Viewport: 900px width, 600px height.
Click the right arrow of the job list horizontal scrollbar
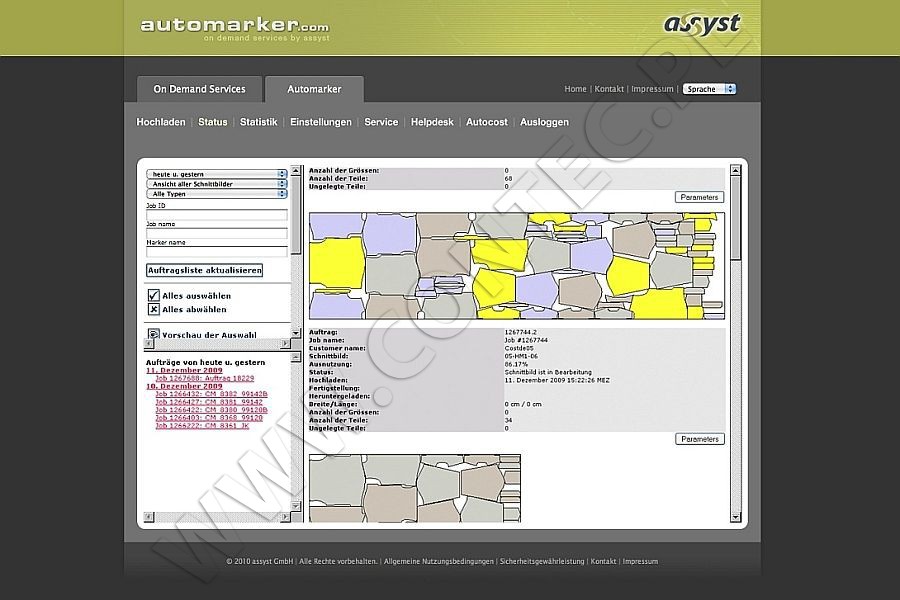pos(285,517)
